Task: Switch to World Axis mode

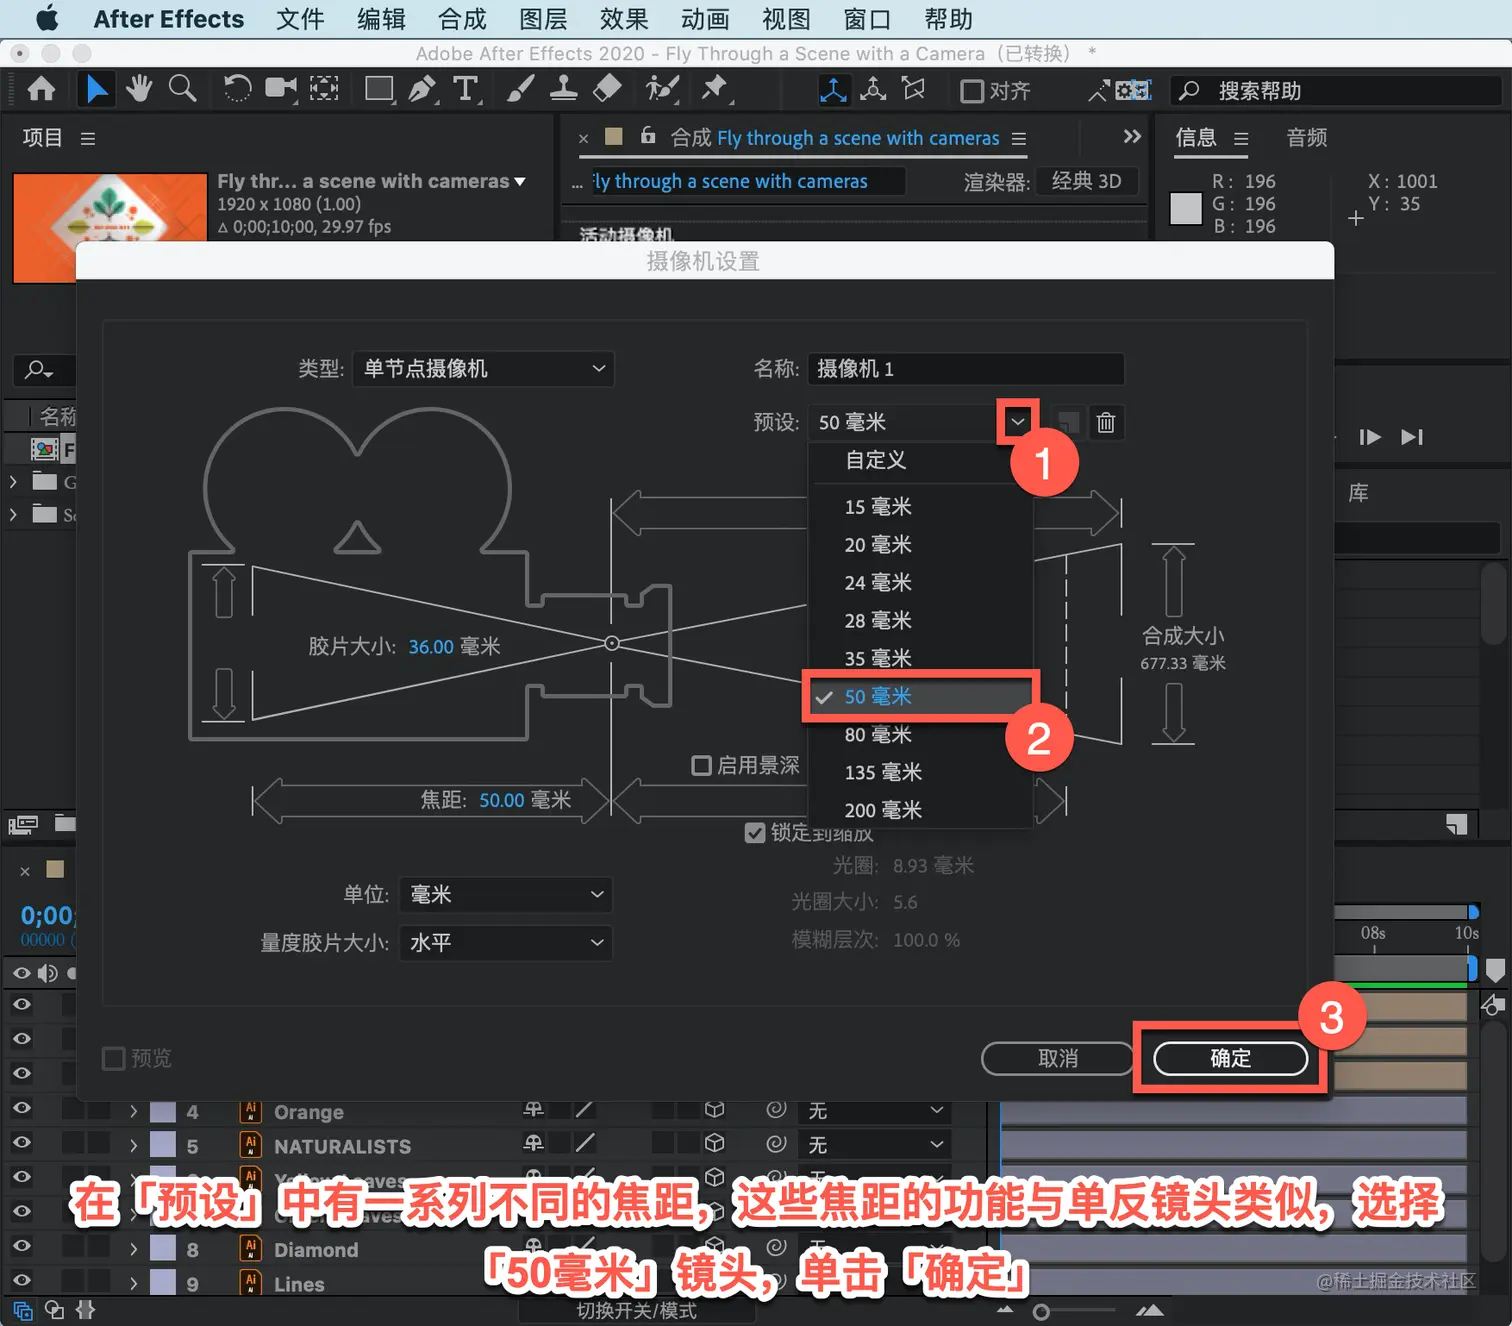Action: point(873,90)
